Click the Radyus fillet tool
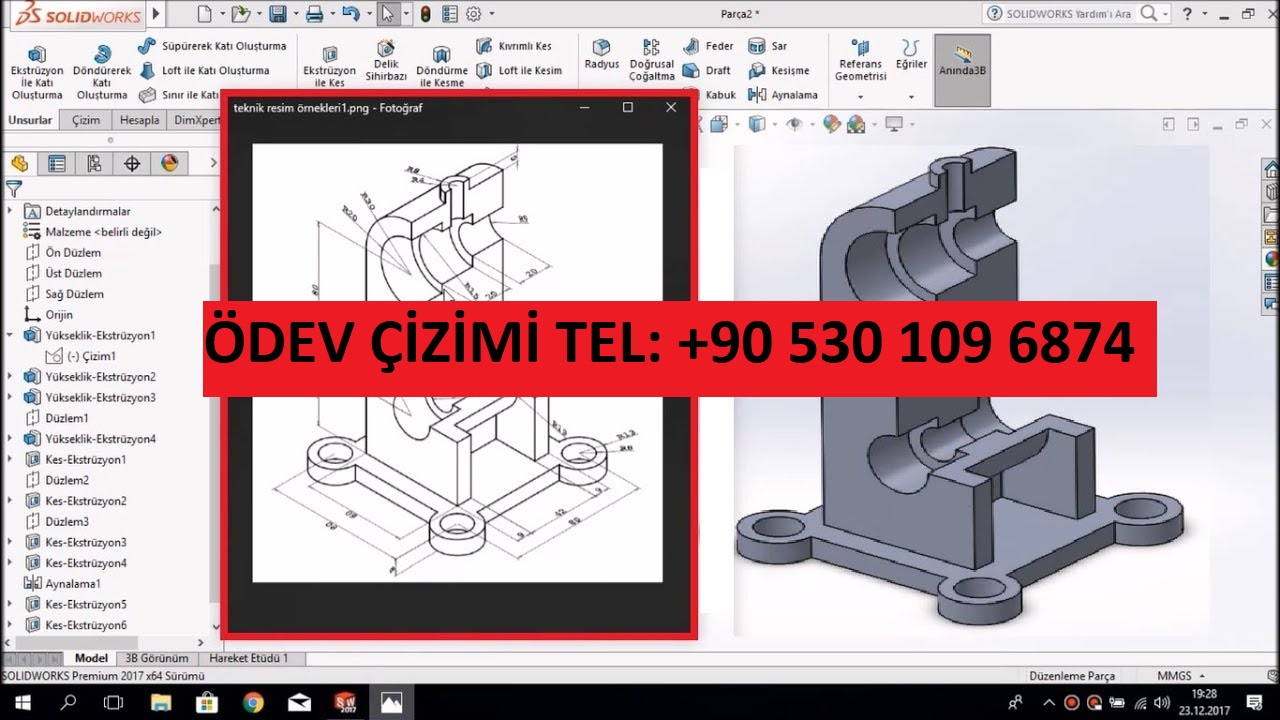1280x720 pixels. [601, 53]
